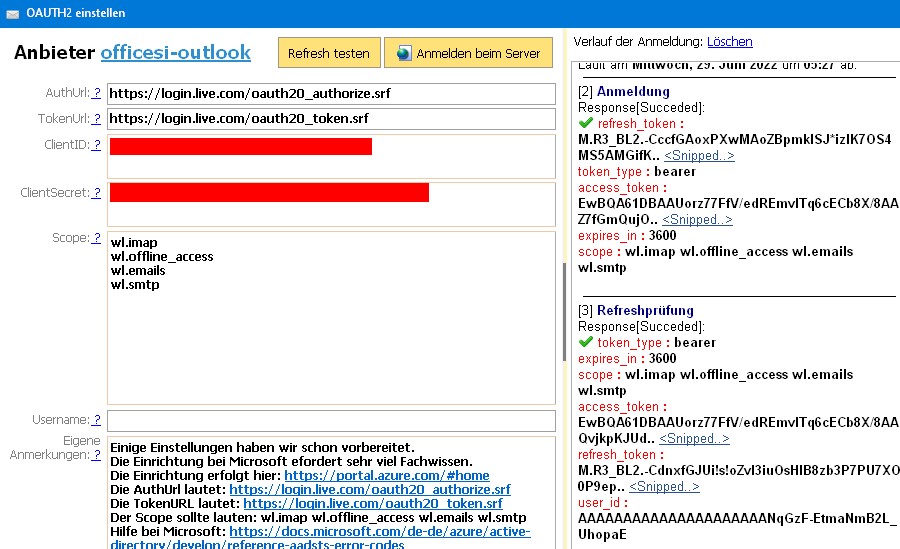Image resolution: width=900 pixels, height=549 pixels.
Task: Open the Username help question mark
Action: tap(96, 420)
